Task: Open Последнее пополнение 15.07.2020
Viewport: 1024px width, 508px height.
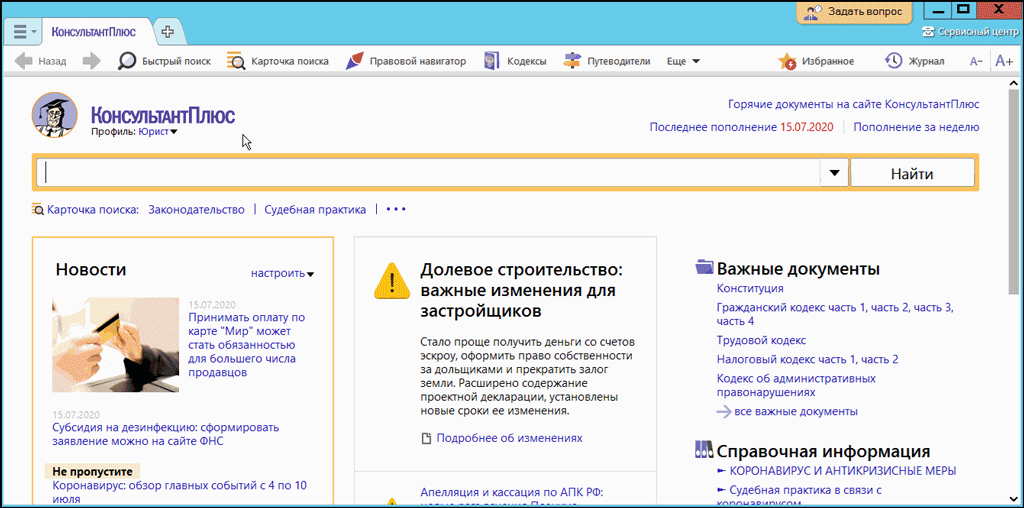Action: pos(741,127)
